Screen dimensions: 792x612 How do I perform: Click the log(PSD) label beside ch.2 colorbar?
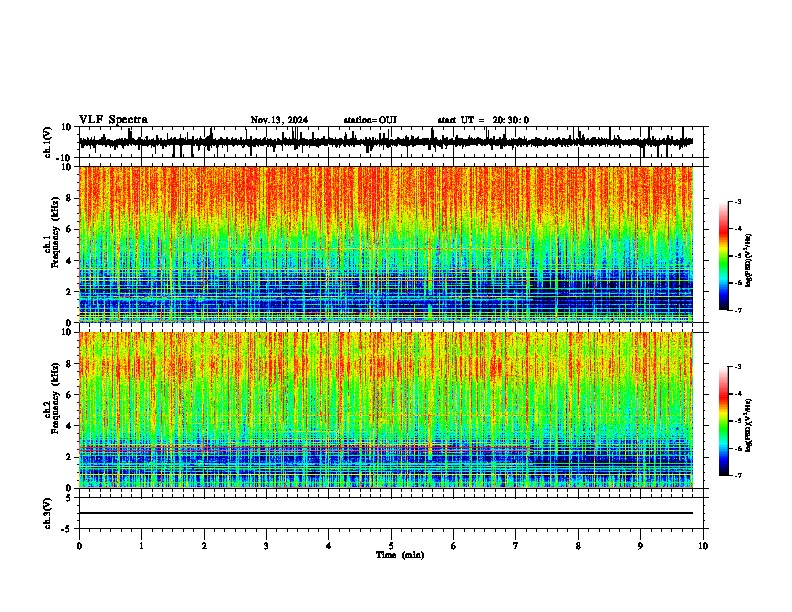(748, 426)
